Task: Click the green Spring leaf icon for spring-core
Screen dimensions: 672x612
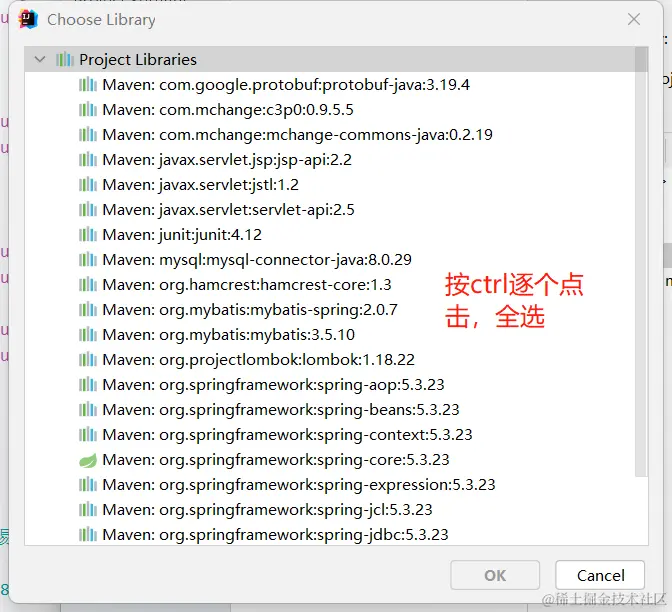Action: (x=88, y=460)
